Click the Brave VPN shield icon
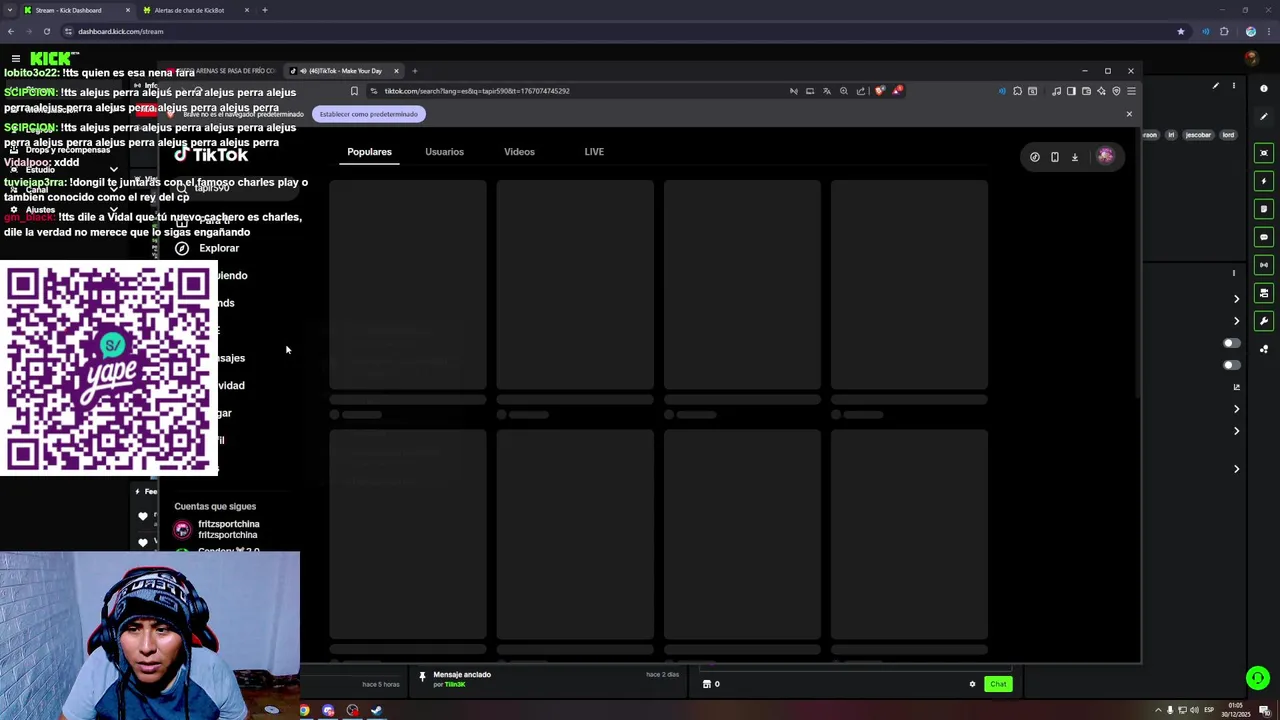Image resolution: width=1280 pixels, height=720 pixels. pos(1116,91)
